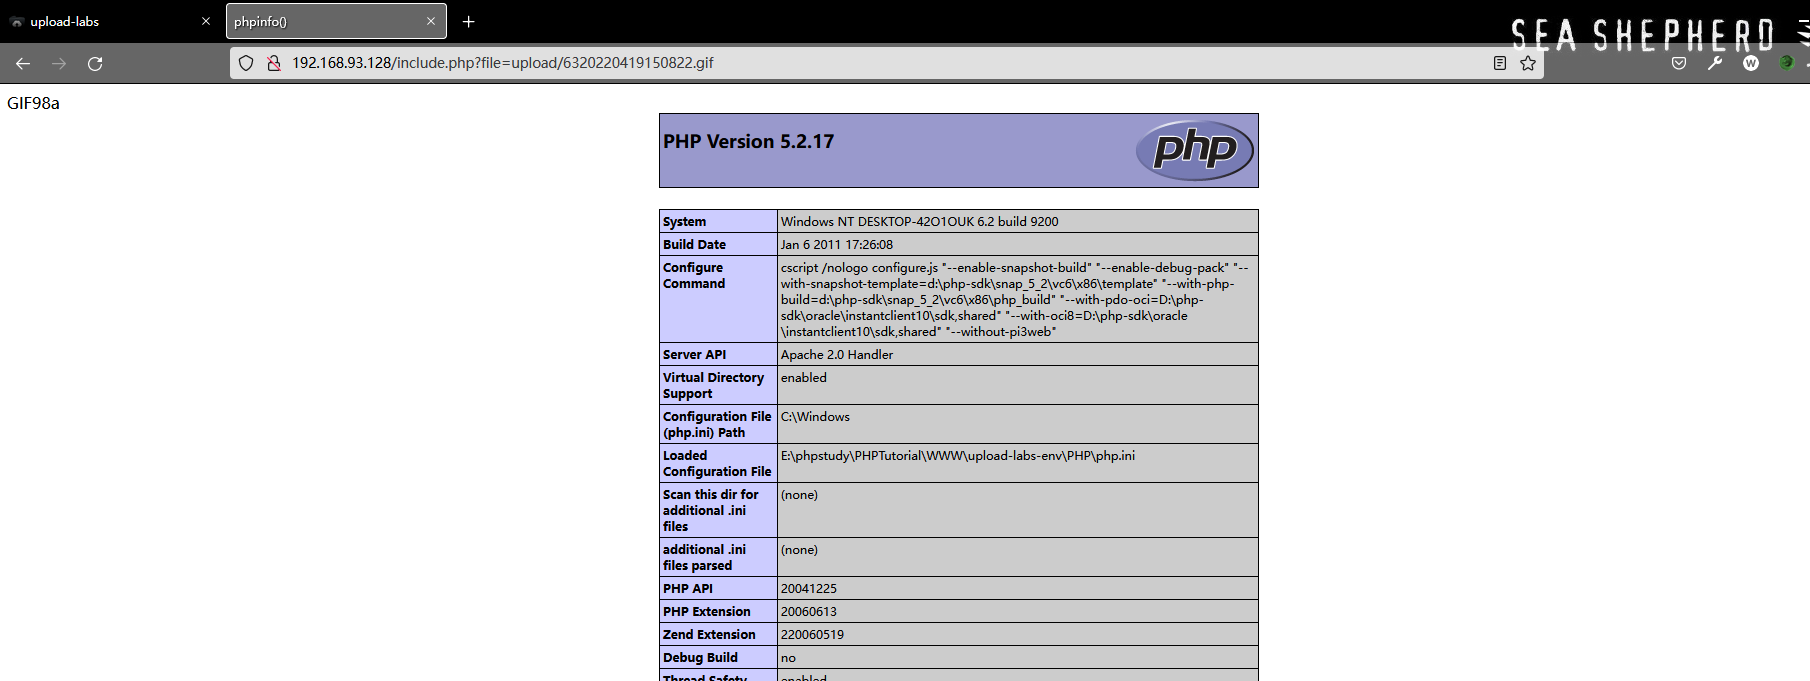The image size is (1810, 681).
Task: Click the forward navigation arrow
Action: [x=59, y=63]
